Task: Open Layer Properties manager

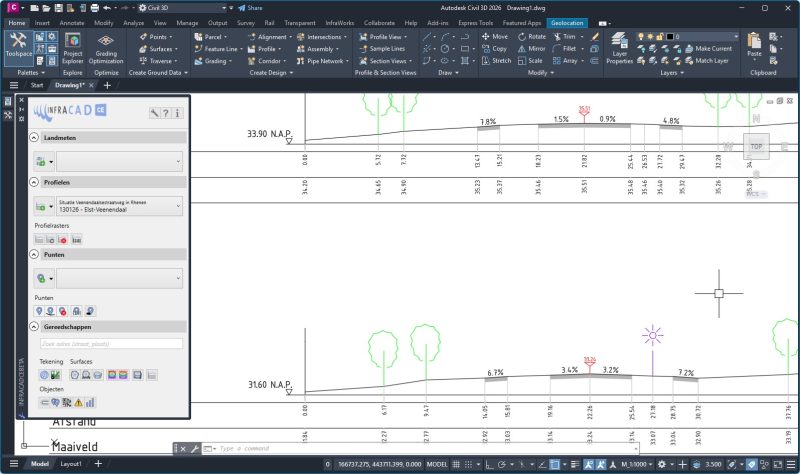Action: (619, 49)
